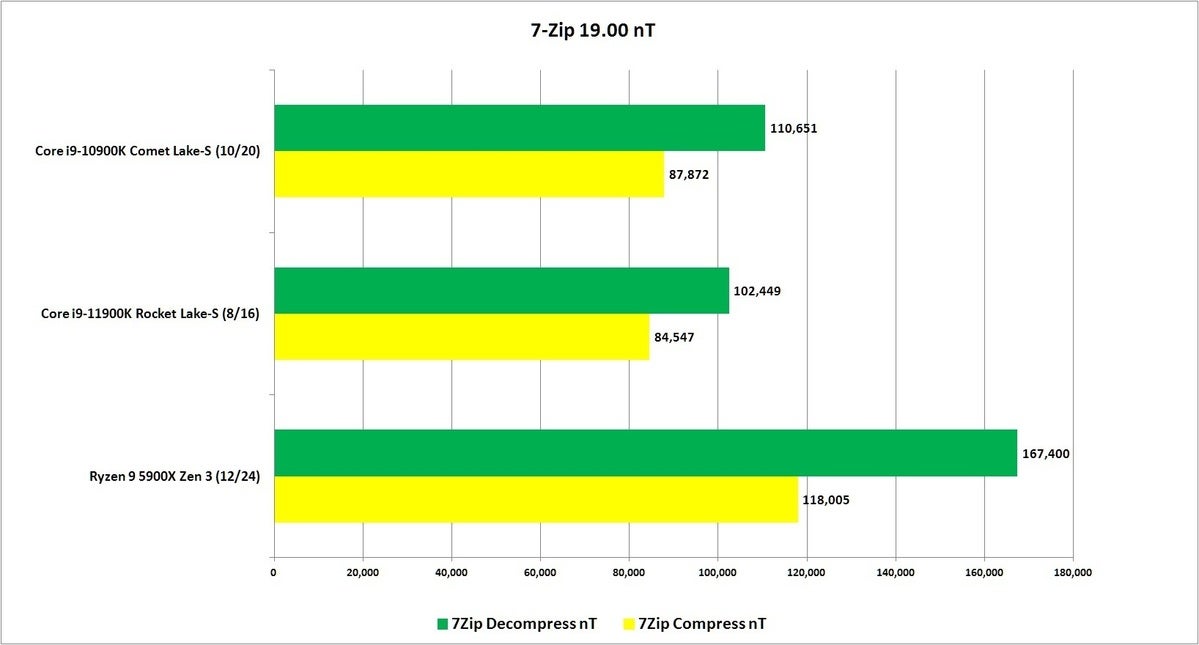
Task: Select the green 7Zip Decompress nT legend swatch
Action: [442, 624]
